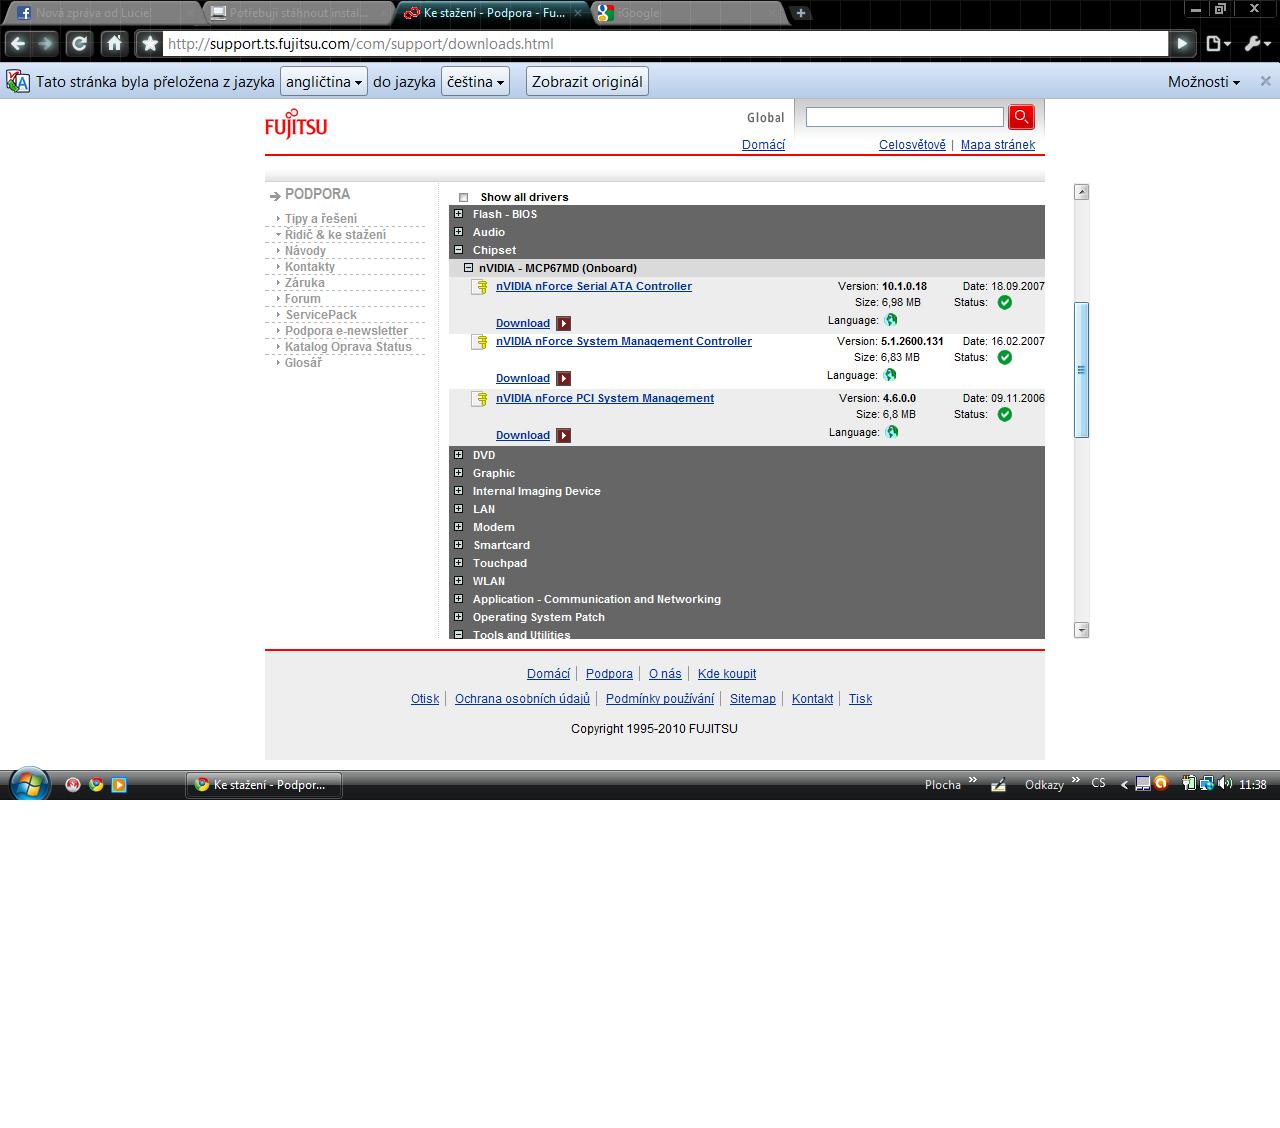1280x1128 pixels.
Task: Collapse the nVIDIA - MCP67MD (Onboard) group
Action: click(468, 268)
